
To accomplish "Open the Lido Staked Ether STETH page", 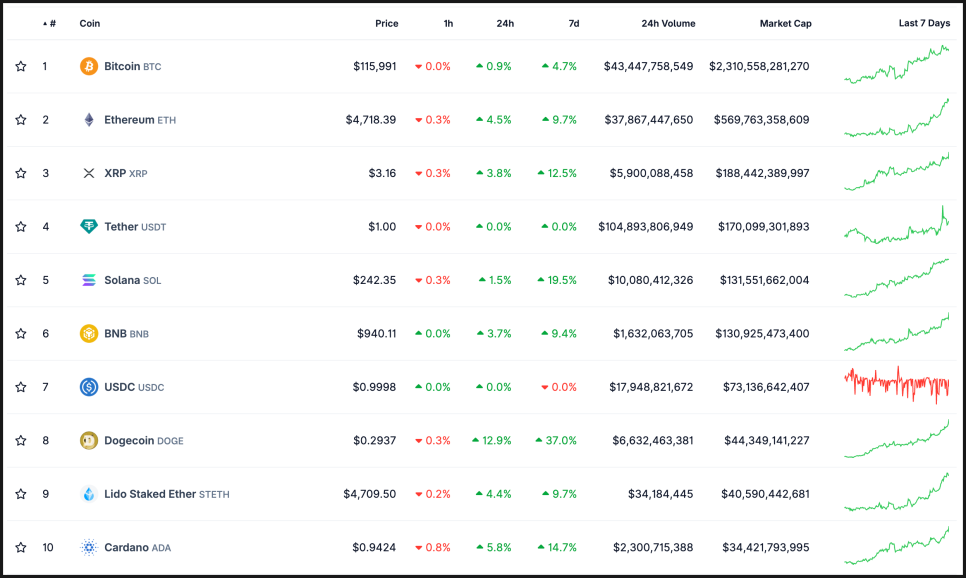I will click(x=166, y=494).
